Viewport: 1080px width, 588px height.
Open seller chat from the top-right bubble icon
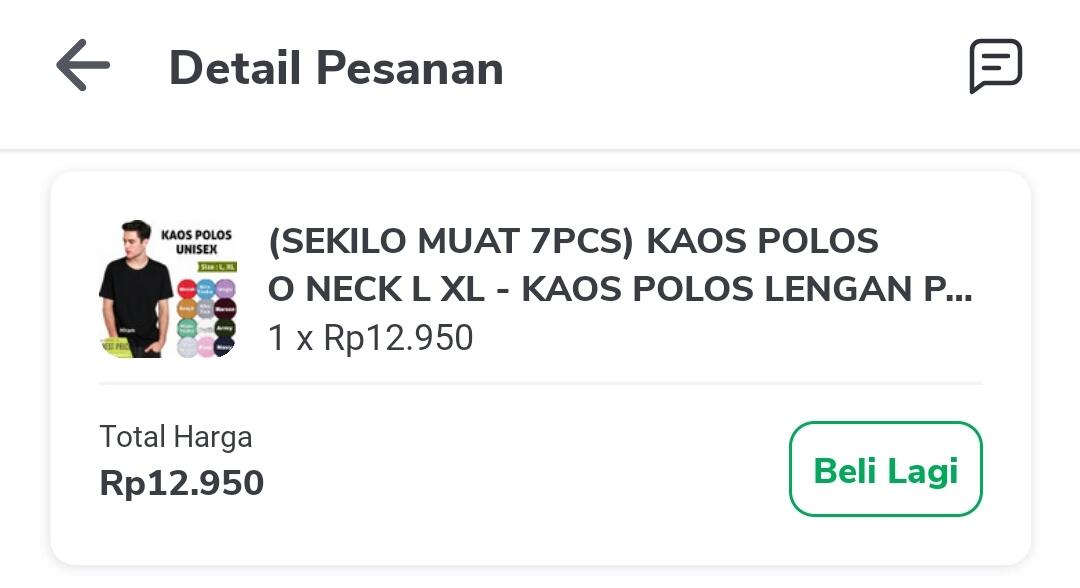coord(997,65)
